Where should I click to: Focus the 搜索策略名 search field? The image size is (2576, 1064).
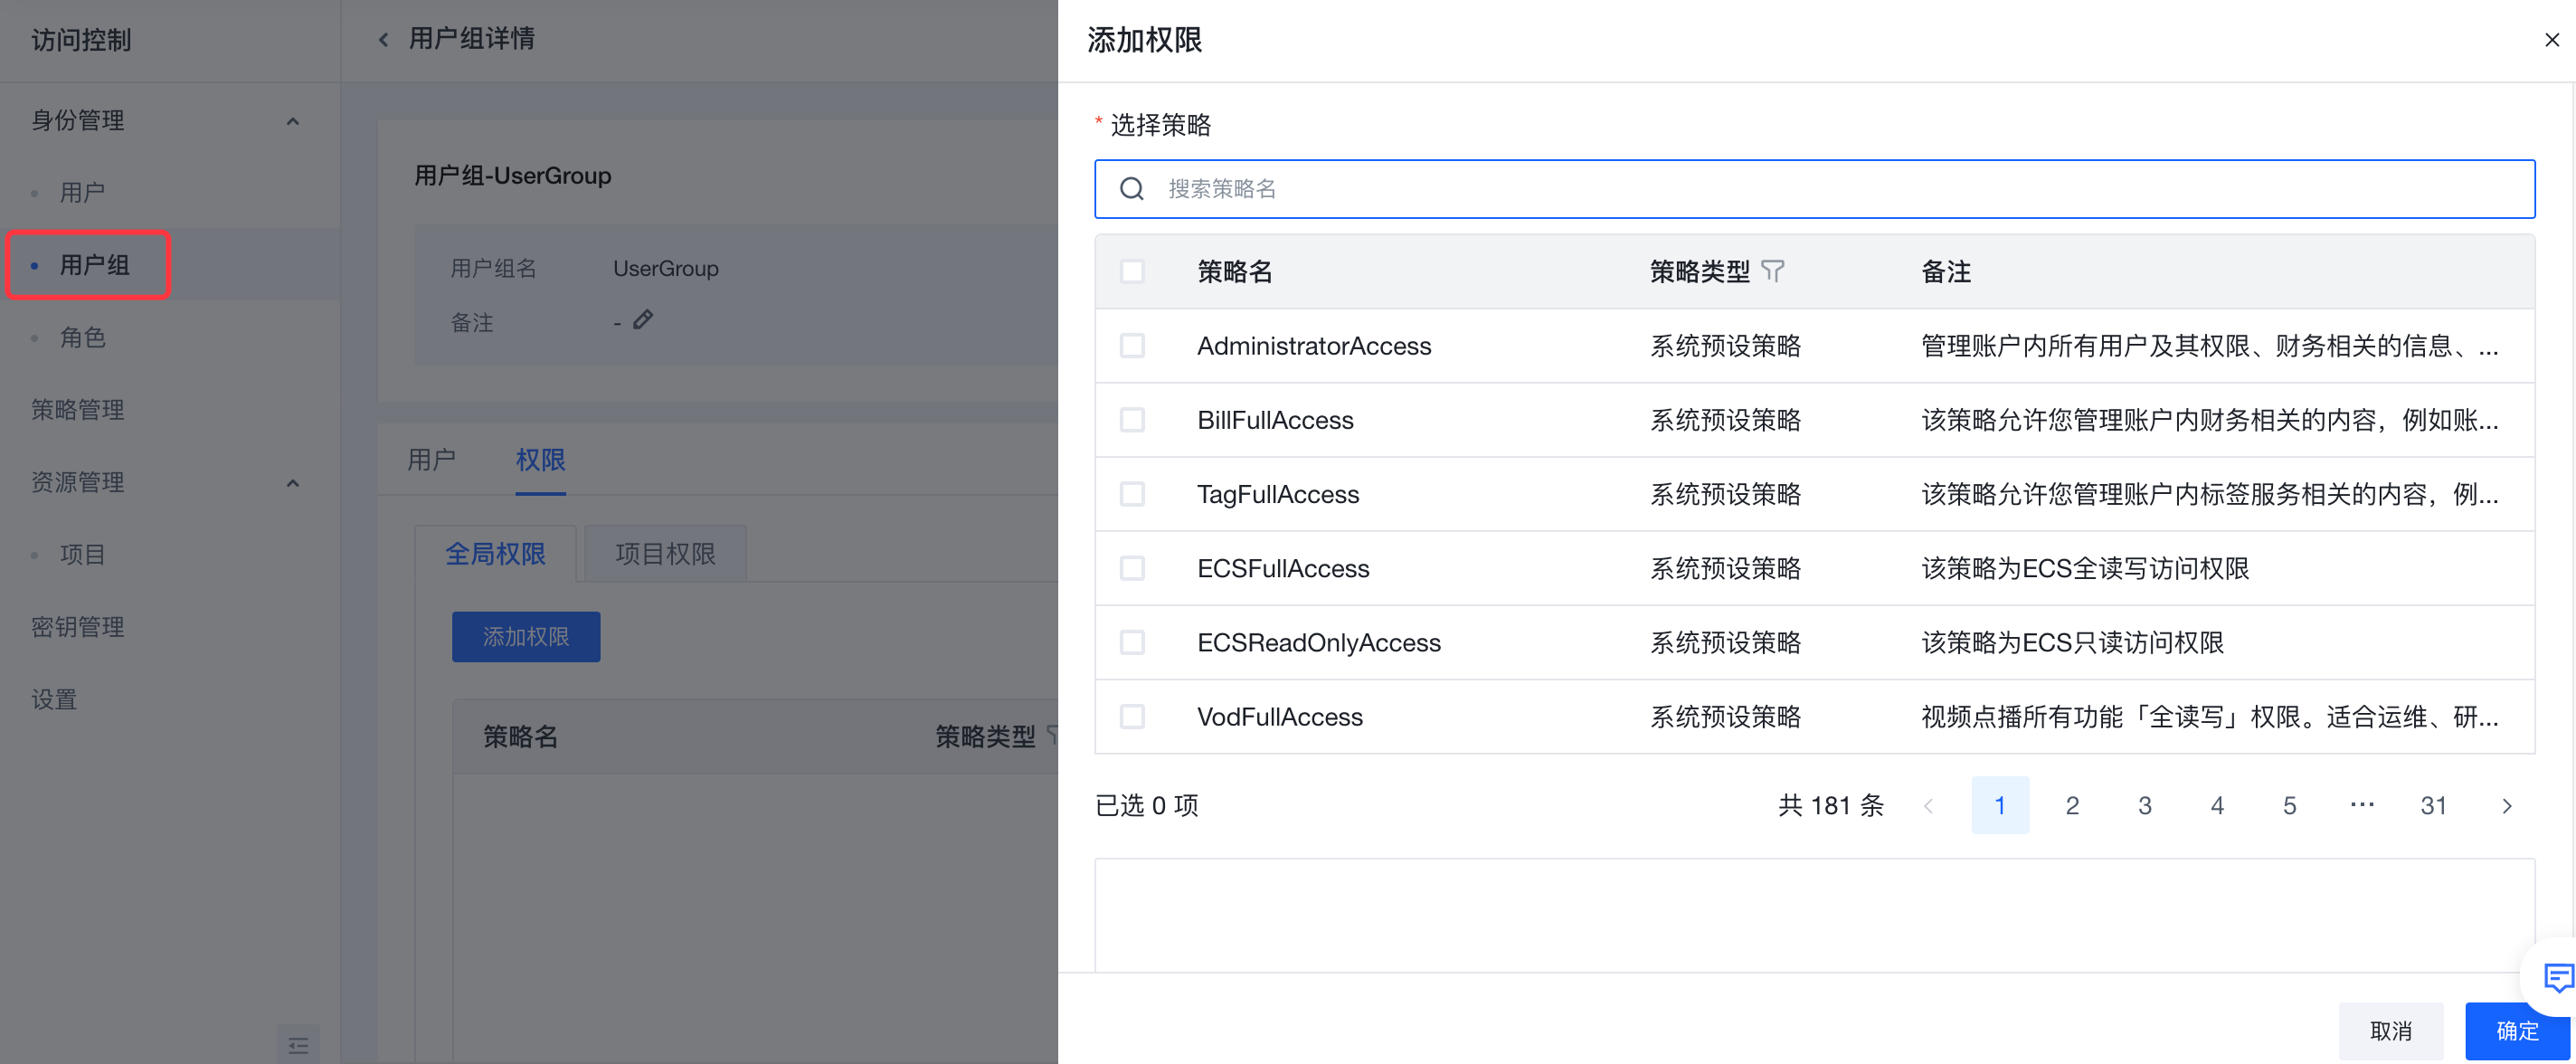(1814, 189)
